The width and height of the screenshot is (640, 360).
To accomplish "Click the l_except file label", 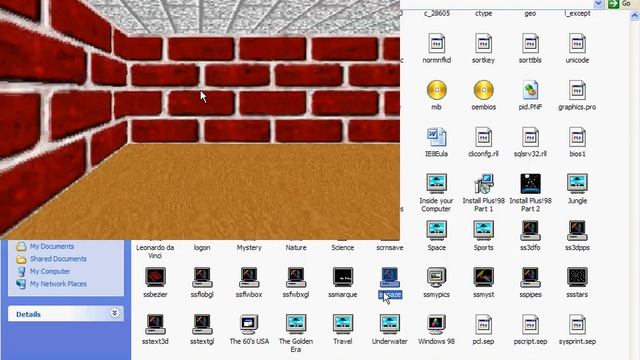I will pos(577,13).
